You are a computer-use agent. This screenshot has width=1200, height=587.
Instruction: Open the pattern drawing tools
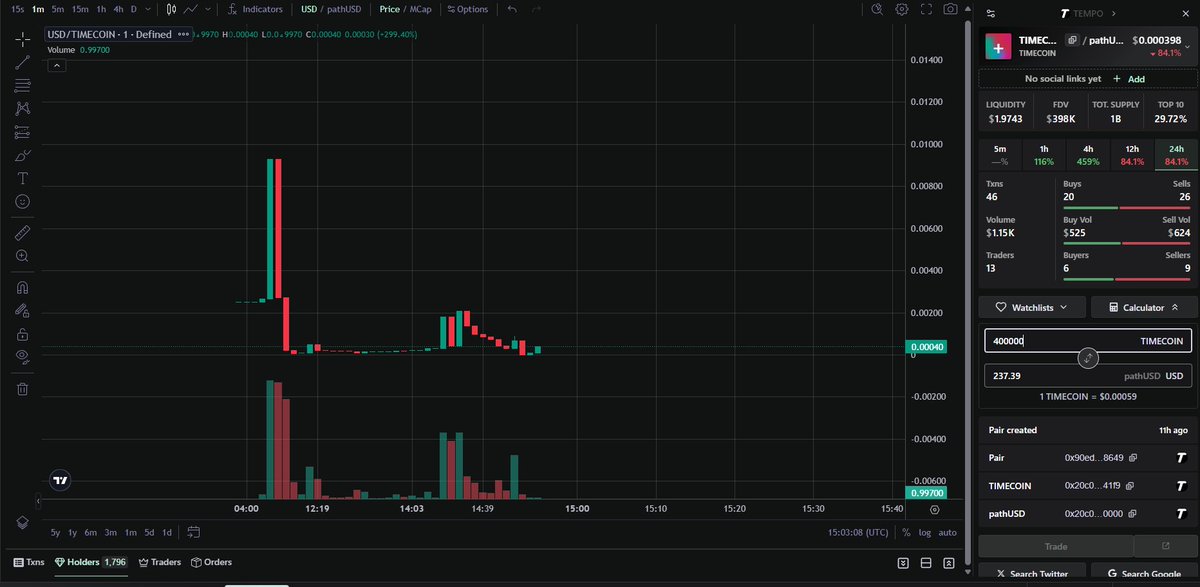click(x=22, y=108)
